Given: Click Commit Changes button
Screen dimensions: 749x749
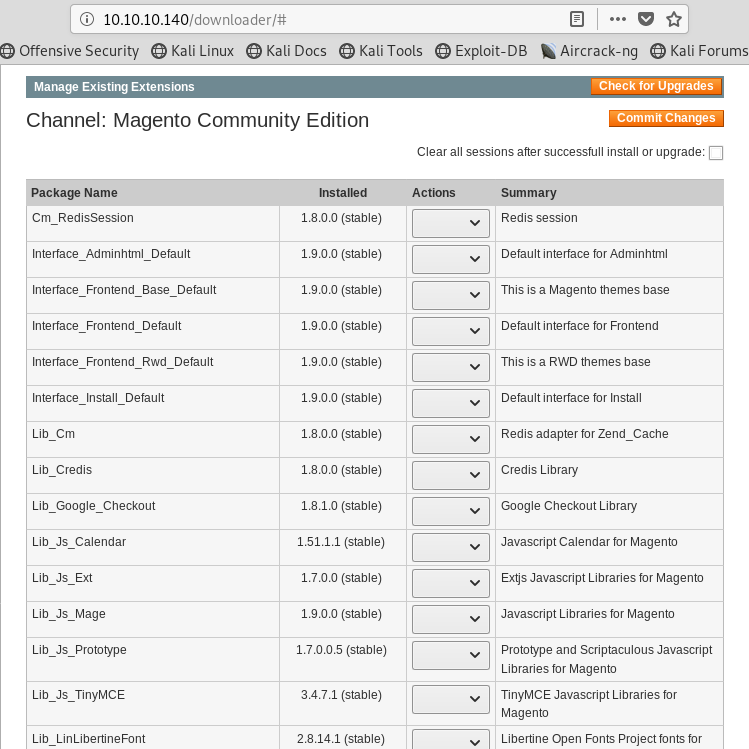Looking at the screenshot, I should coord(666,118).
